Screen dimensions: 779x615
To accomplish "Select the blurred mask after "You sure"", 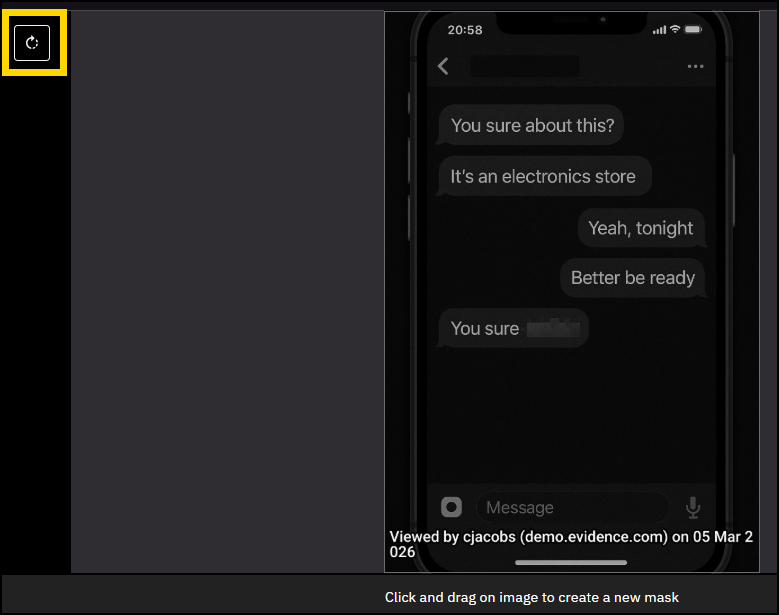I will (552, 328).
